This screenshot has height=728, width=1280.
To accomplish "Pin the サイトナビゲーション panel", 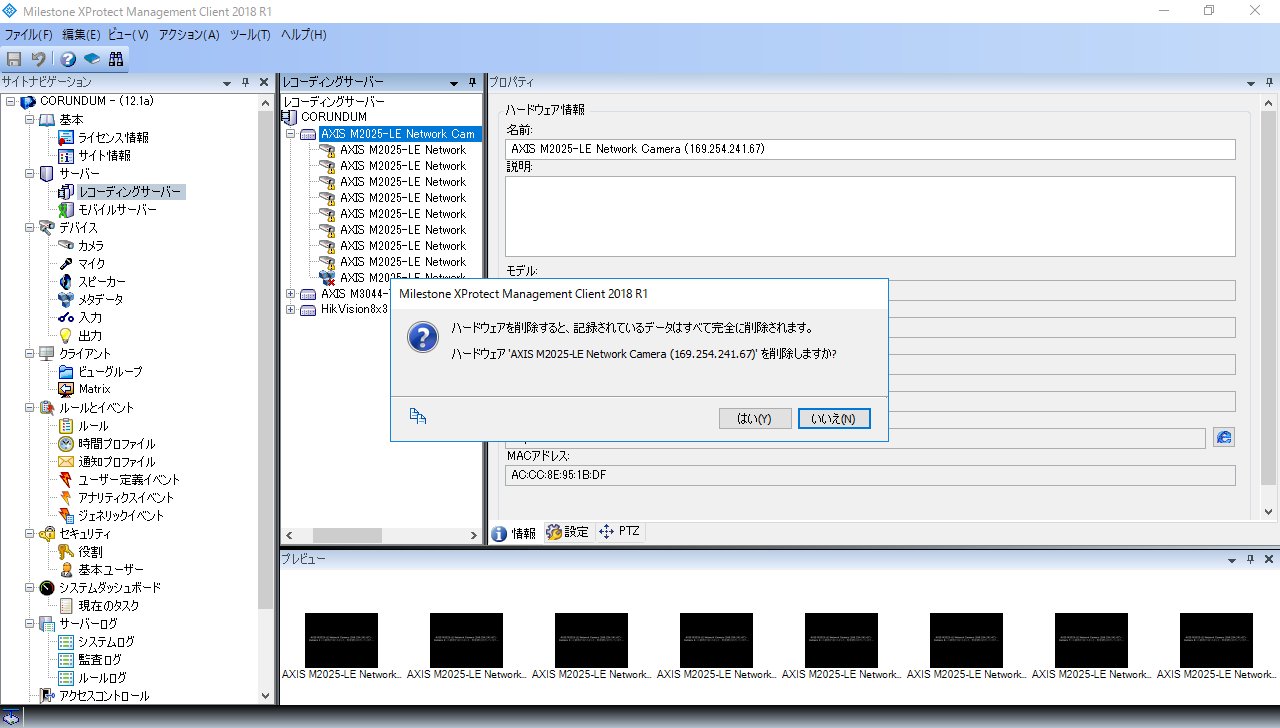I will point(246,83).
